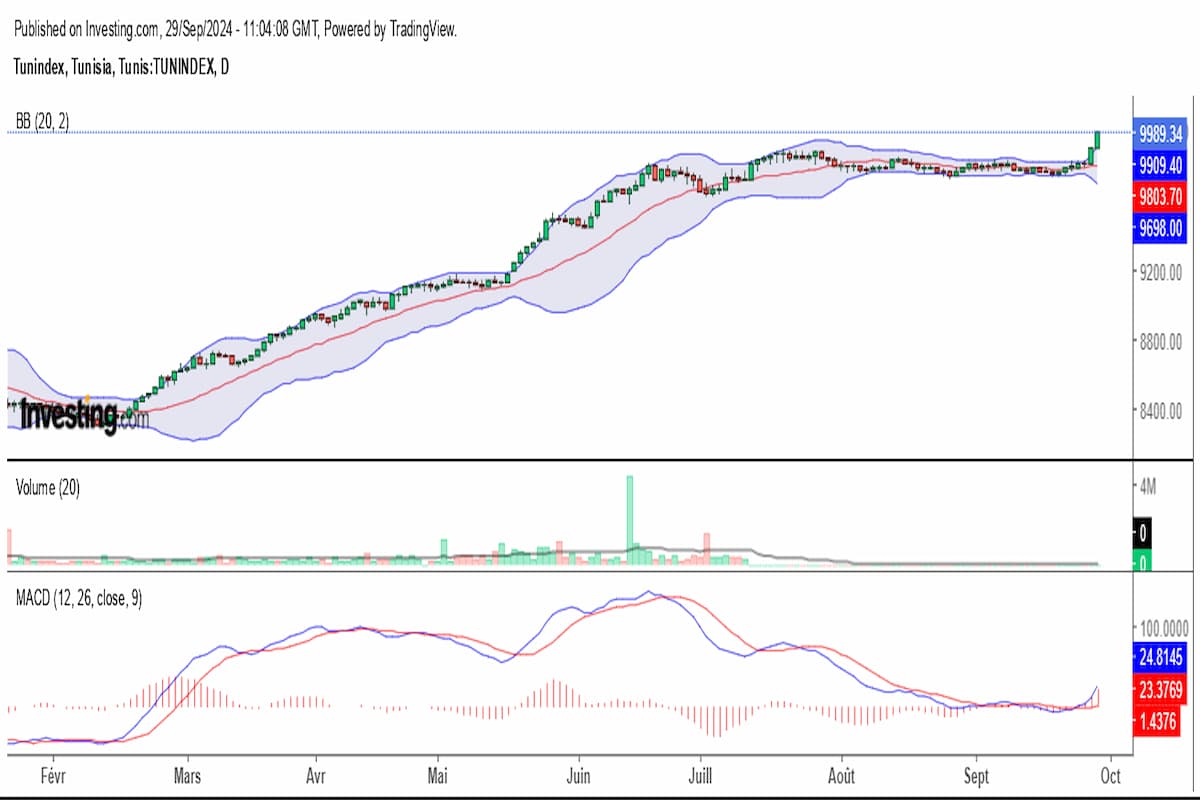Click the Mars label on the time axis

click(188, 776)
